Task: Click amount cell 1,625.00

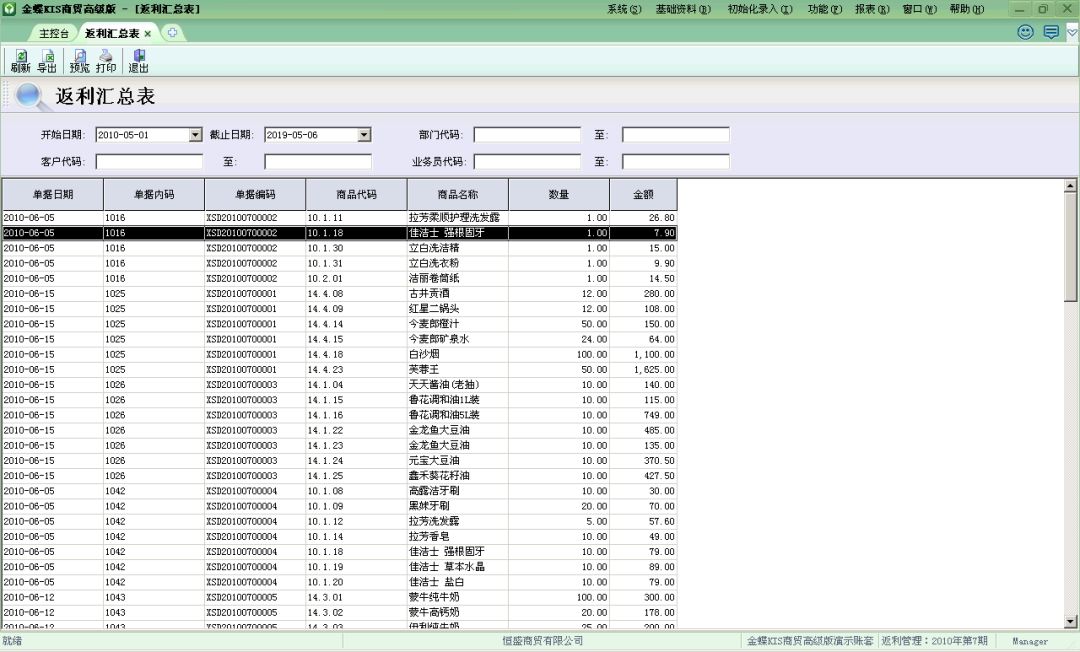Action: pos(643,369)
